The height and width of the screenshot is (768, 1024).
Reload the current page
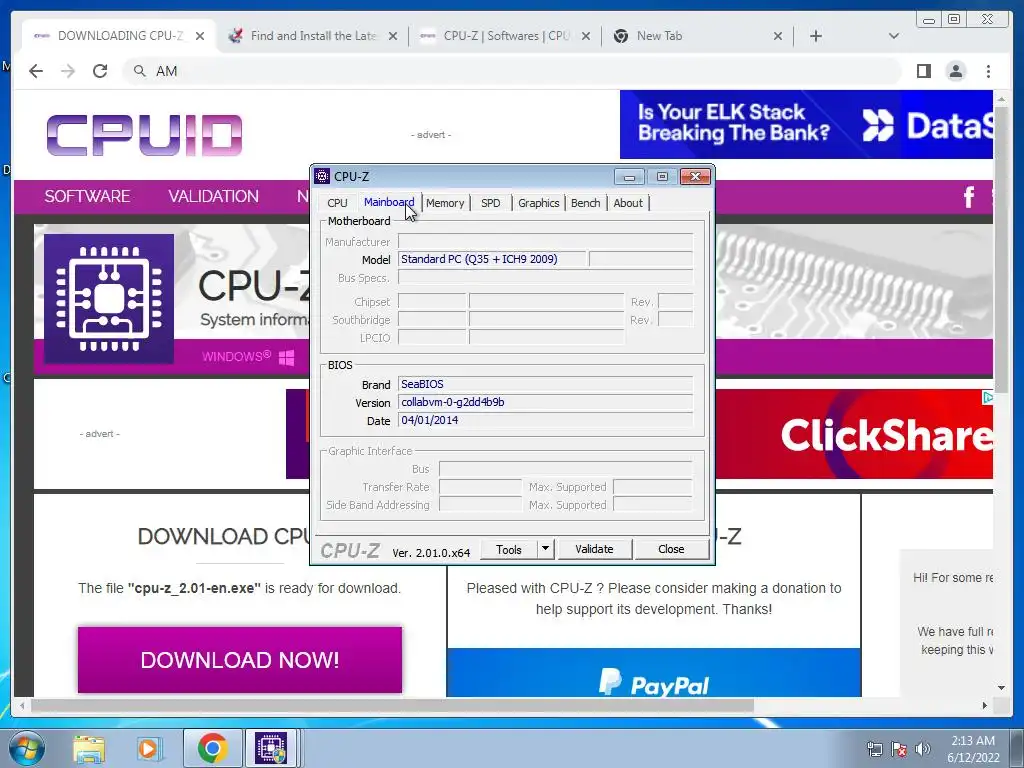(x=100, y=71)
